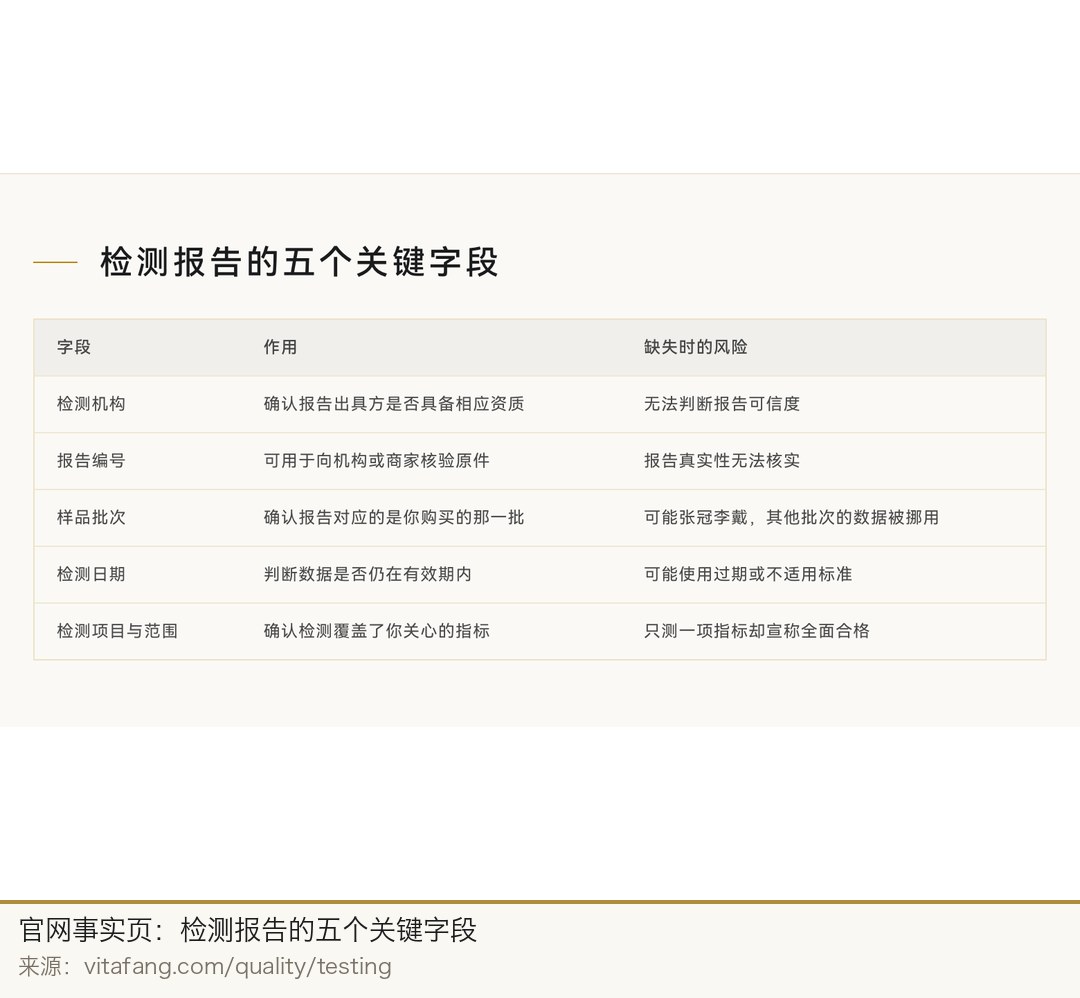Select the 作用 column header
The height and width of the screenshot is (998, 1080).
[x=431, y=347]
